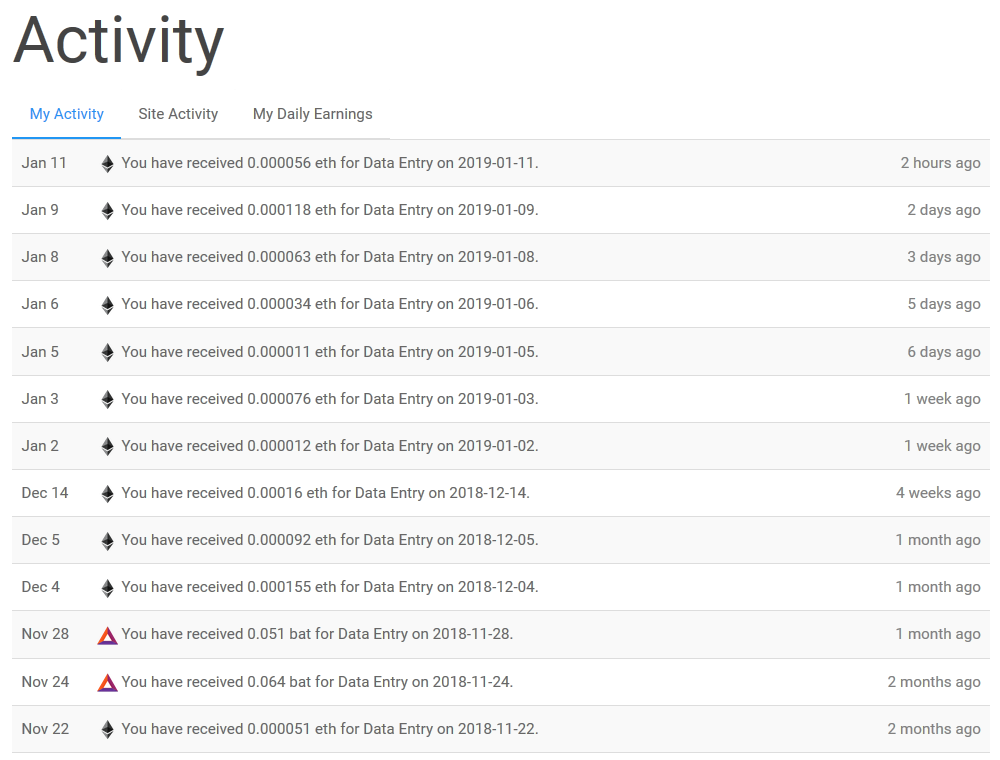Click the 'Jan 2' date label
Image resolution: width=1000 pixels, height=760 pixels.
pos(40,446)
